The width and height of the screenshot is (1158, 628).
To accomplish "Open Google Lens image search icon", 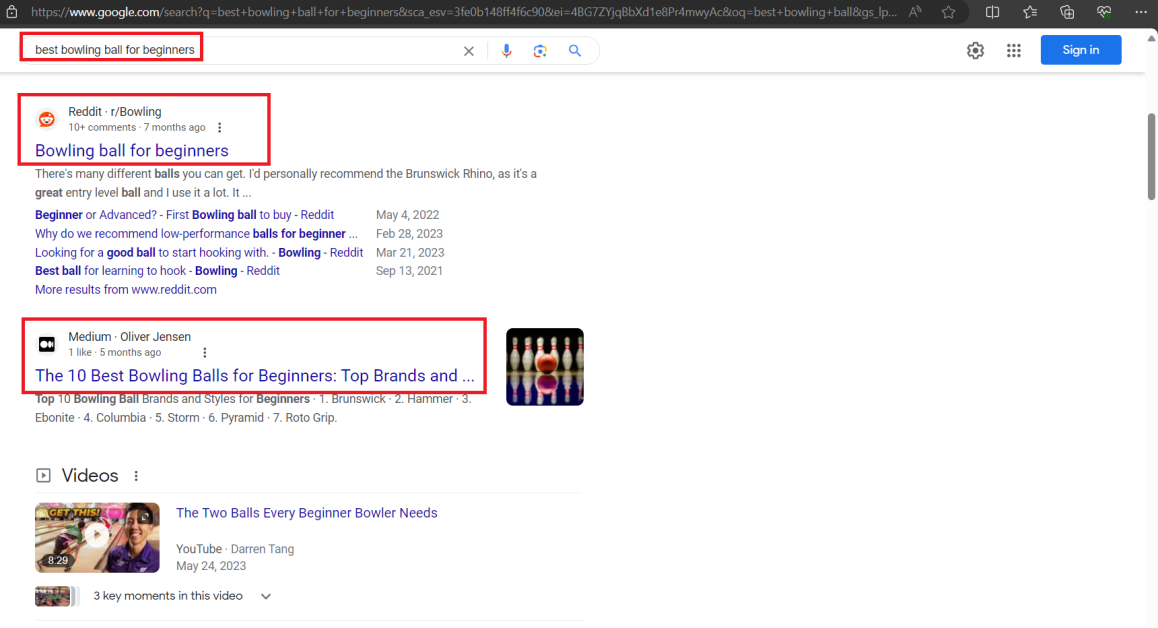I will click(540, 51).
